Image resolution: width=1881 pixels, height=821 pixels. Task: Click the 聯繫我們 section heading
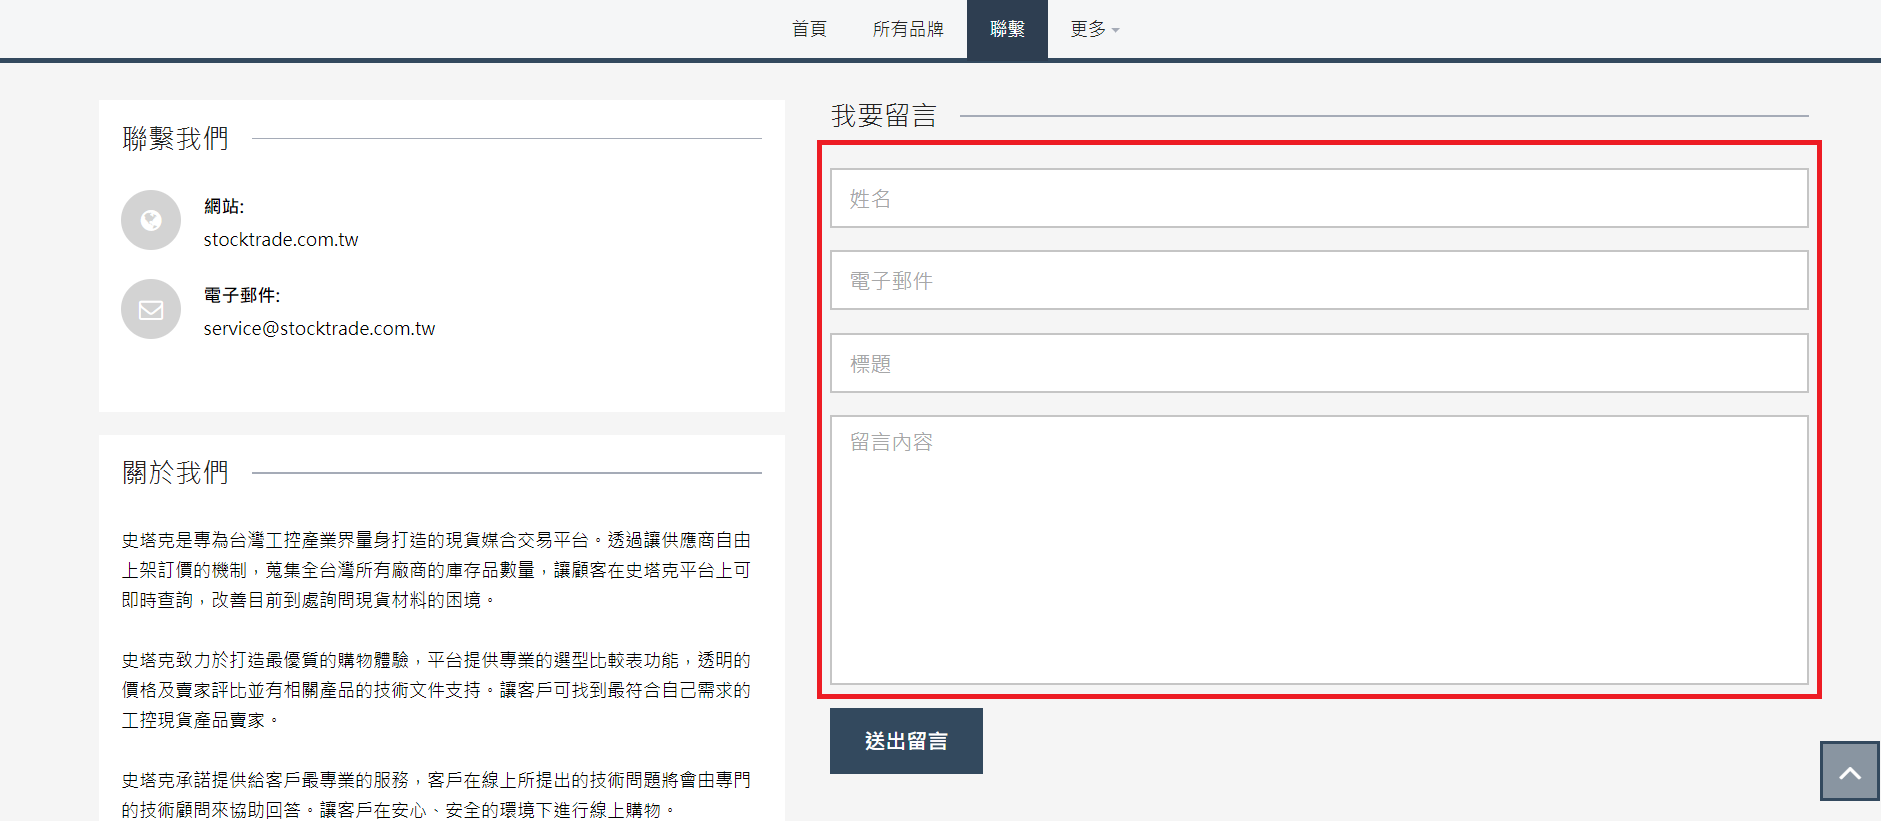click(x=176, y=139)
